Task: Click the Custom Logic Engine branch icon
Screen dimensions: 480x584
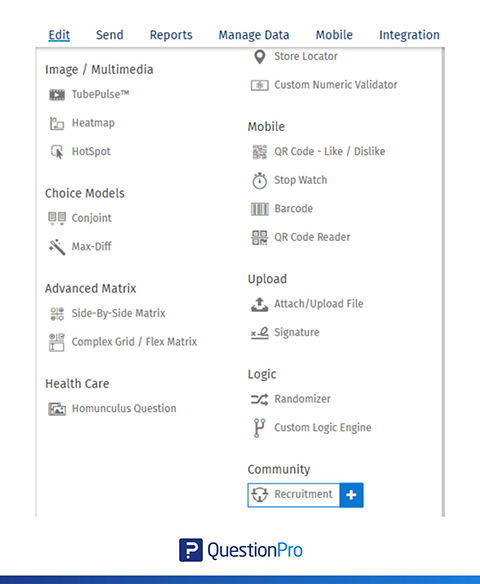Action: click(x=259, y=428)
